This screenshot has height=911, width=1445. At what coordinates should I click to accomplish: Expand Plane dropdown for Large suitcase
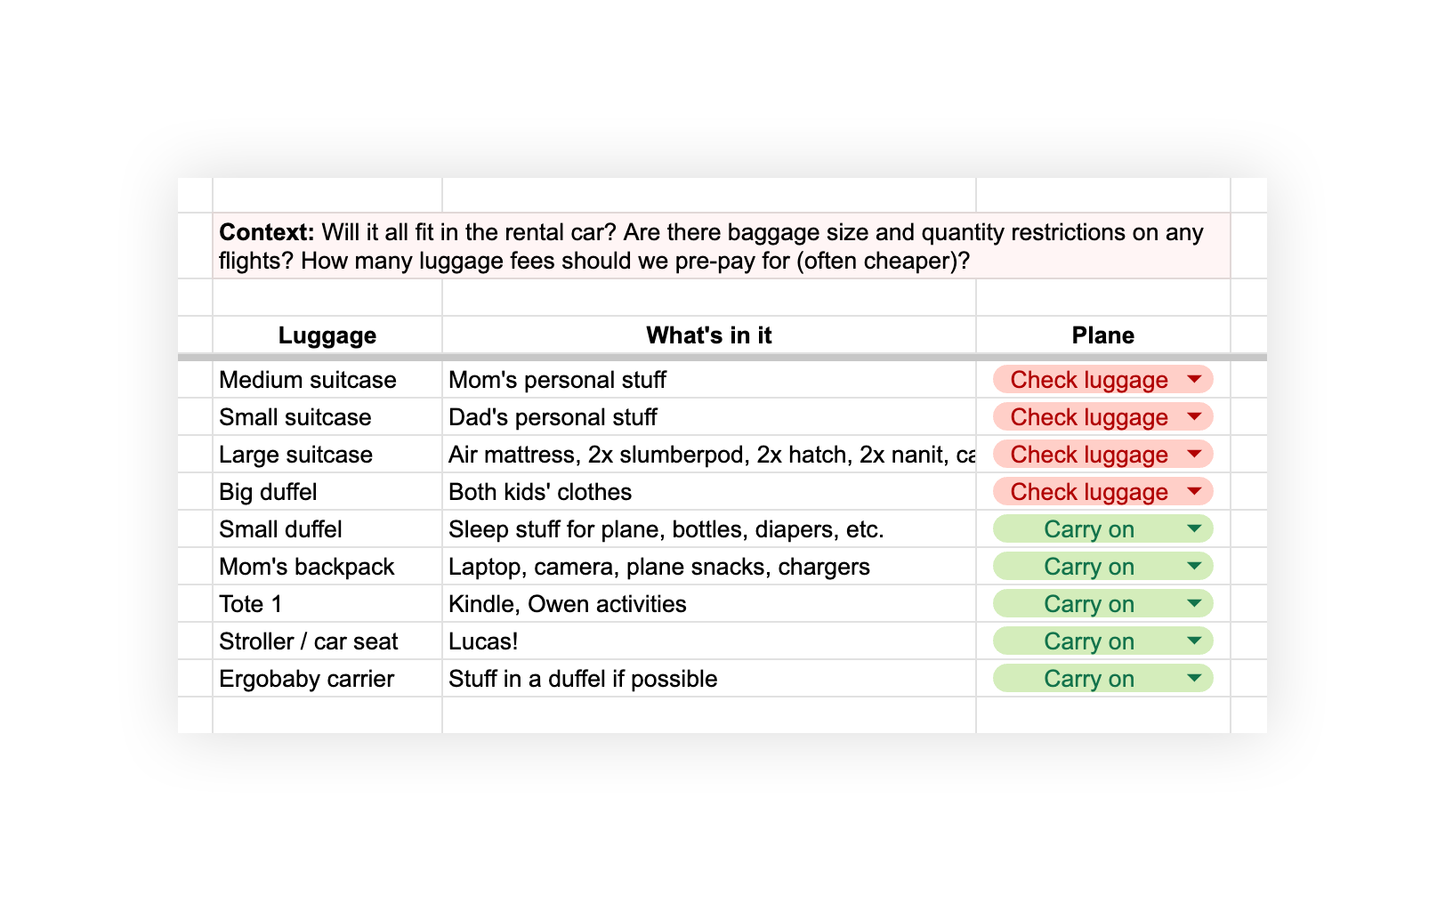click(1193, 455)
